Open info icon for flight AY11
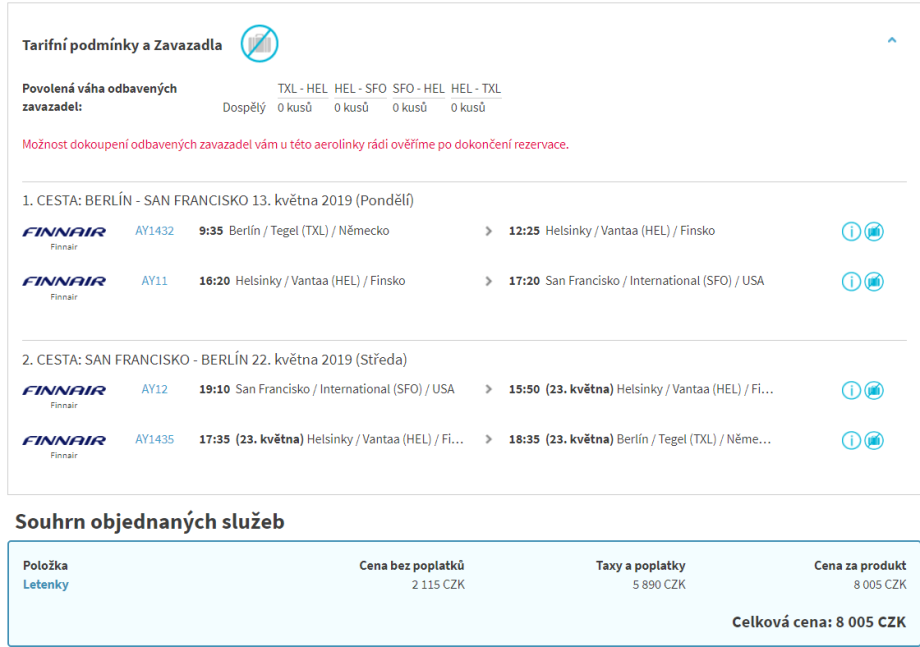The image size is (920, 647). [x=851, y=282]
